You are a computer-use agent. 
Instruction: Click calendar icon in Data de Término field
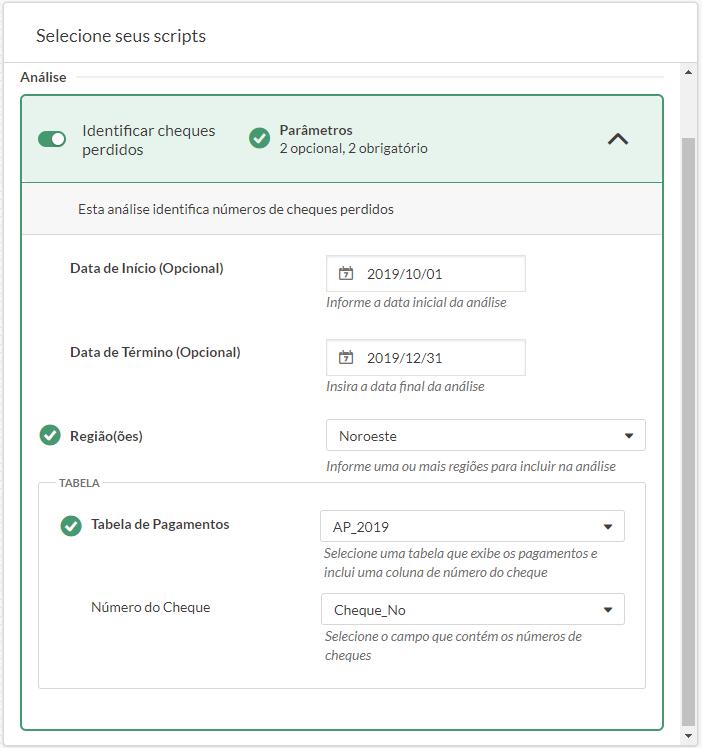pyautogui.click(x=346, y=357)
